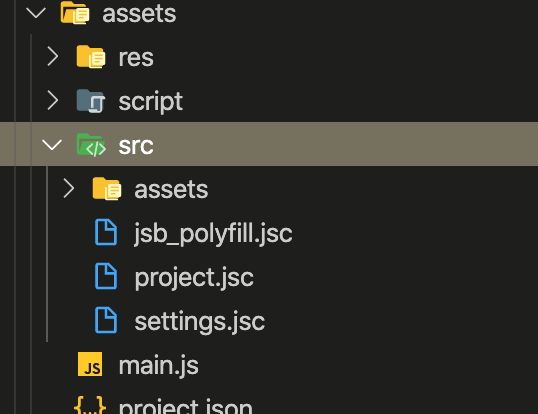This screenshot has height=414, width=538.
Task: Click the green src folder icon
Action: (91, 145)
